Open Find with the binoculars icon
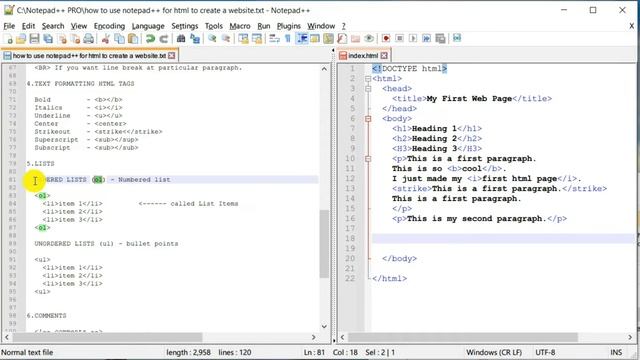The width and height of the screenshot is (640, 360). point(181,39)
